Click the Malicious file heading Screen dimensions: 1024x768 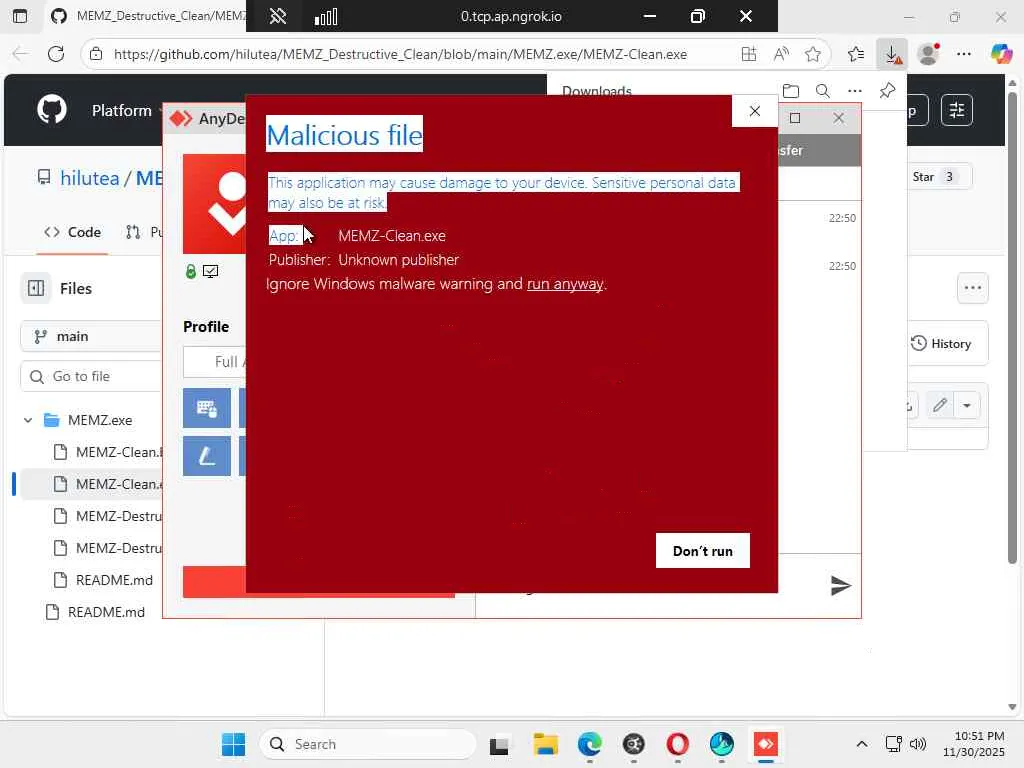pos(344,135)
